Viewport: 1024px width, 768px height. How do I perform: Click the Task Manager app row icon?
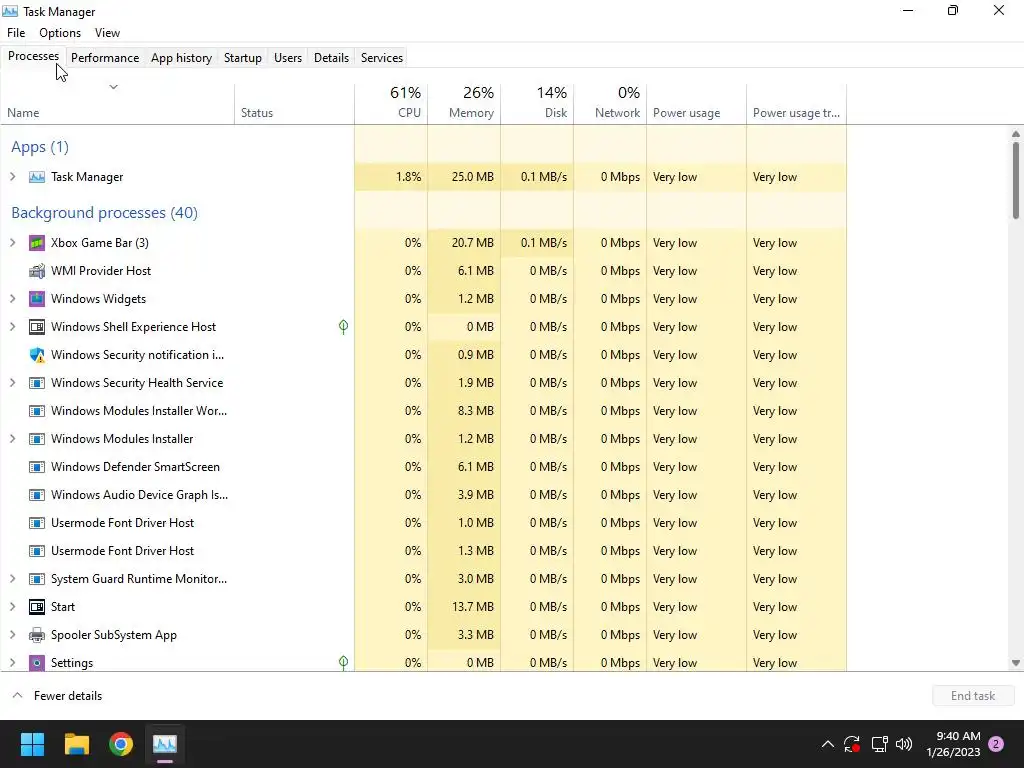point(37,177)
